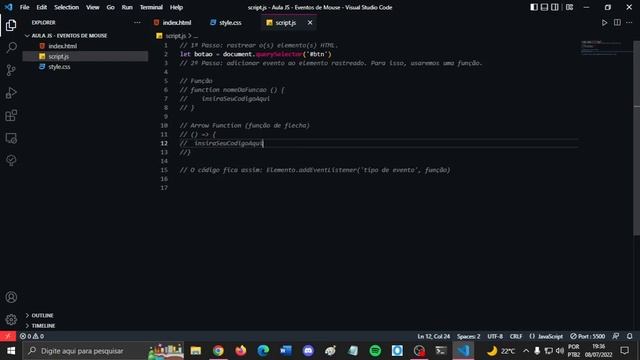Open Discord from the taskbar

(308, 351)
